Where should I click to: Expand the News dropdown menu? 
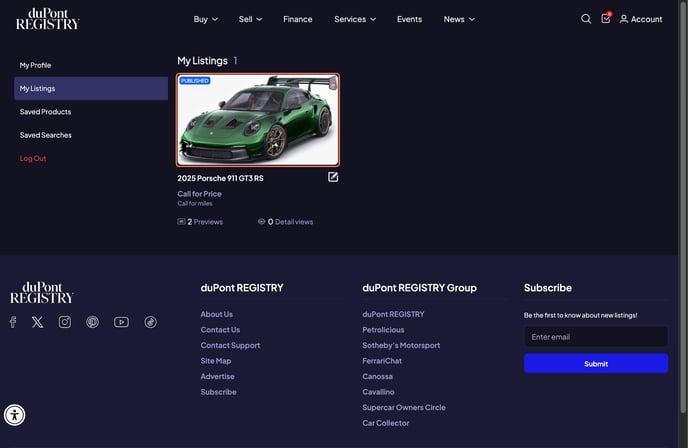459,19
